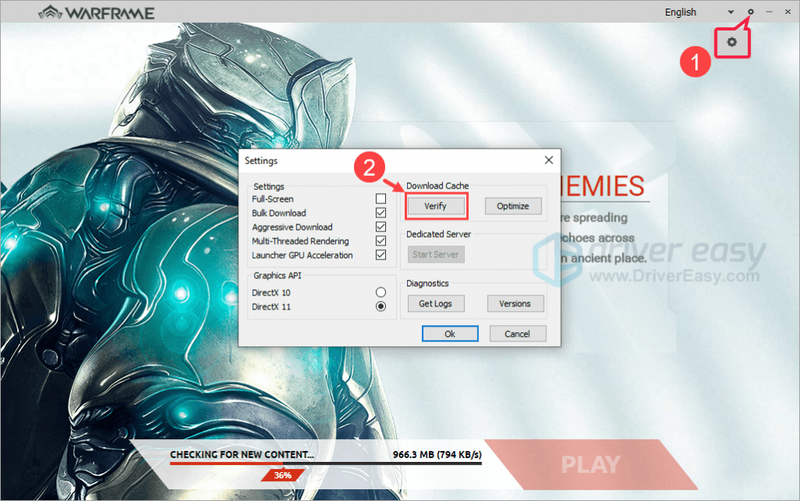
Task: Click the 'Dedicated Server' group label
Action: pos(438,234)
